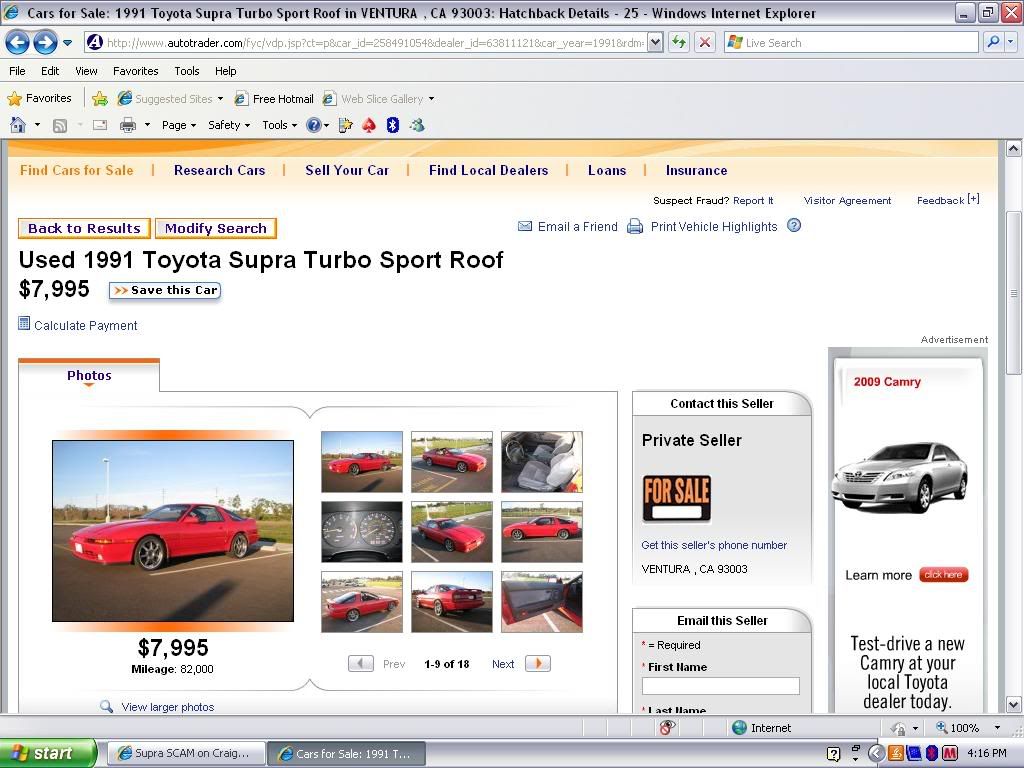Click the Home icon in command bar

[x=18, y=125]
